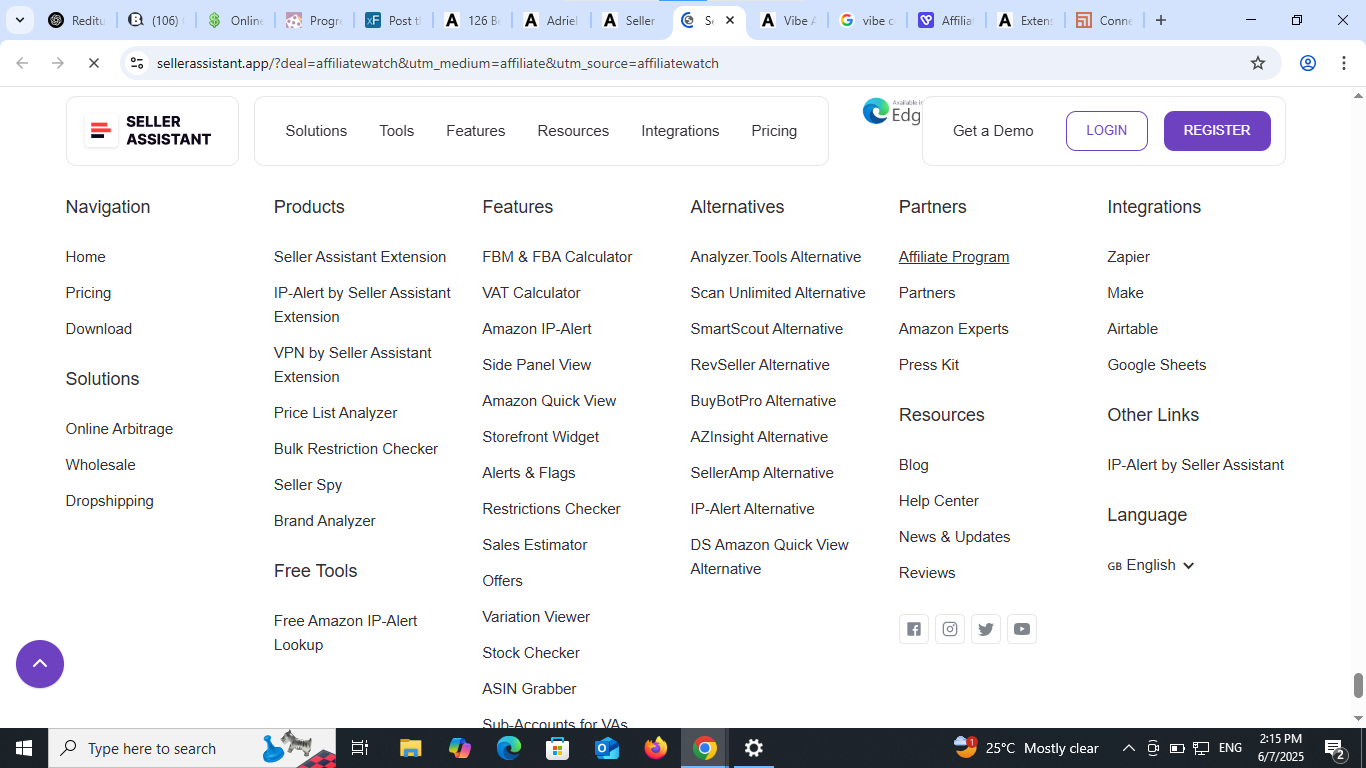This screenshot has height=768, width=1366.
Task: Open Google Sheets integration link
Action: (x=1157, y=365)
